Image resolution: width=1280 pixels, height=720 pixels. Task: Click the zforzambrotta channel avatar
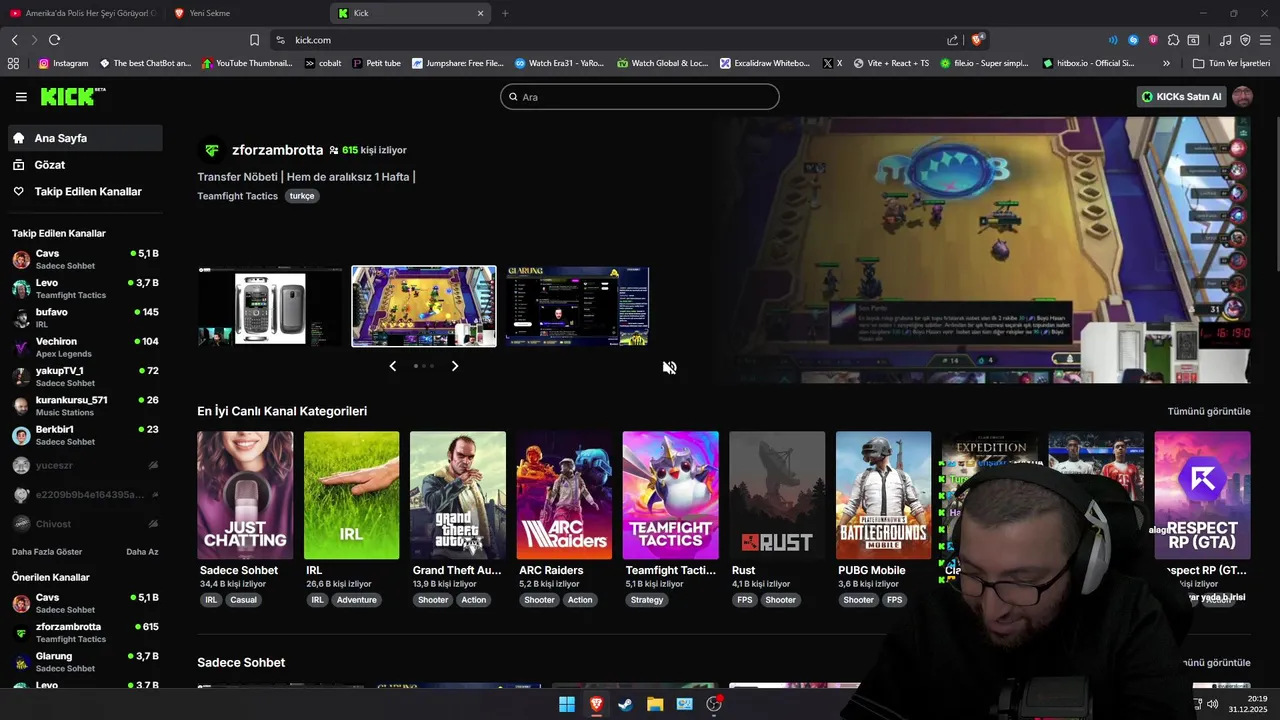[211, 150]
